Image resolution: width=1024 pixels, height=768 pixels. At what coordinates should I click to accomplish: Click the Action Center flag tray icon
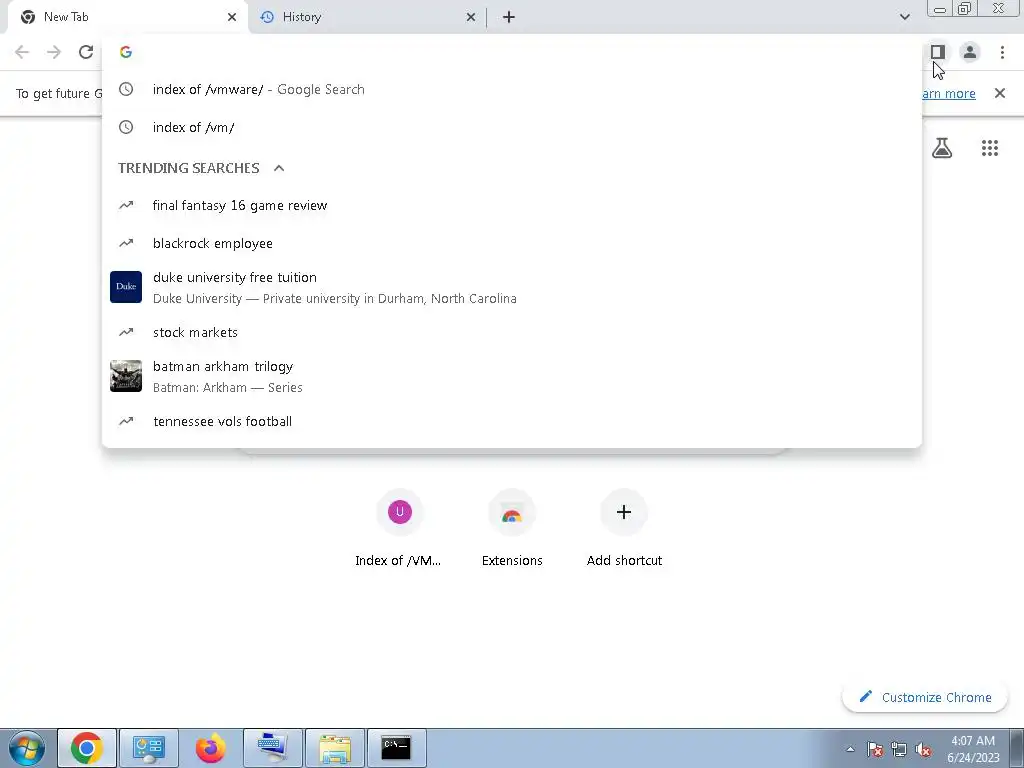pyautogui.click(x=875, y=750)
